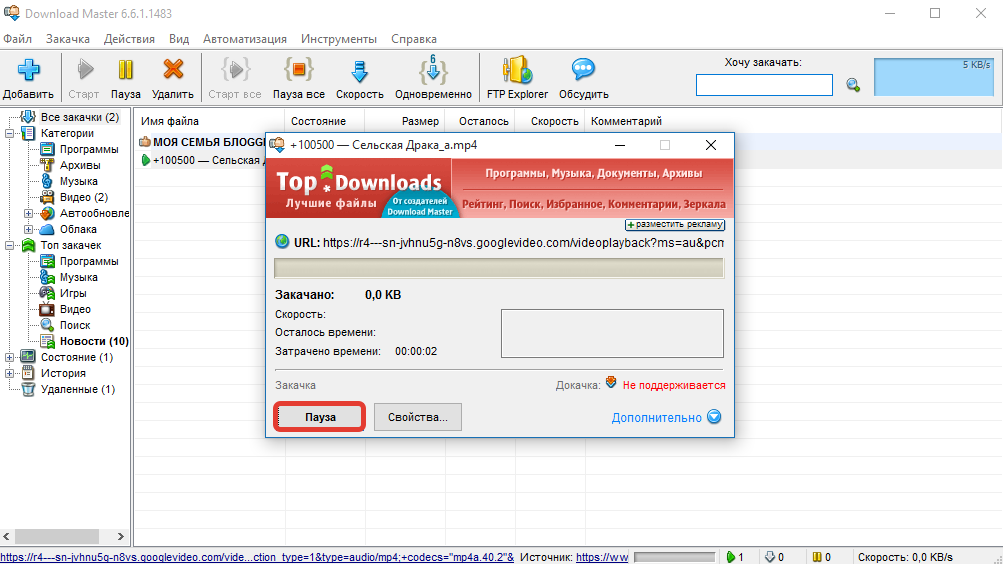1003x564 pixels.
Task: Click the yellow paused downloads status icon
Action: click(x=817, y=557)
